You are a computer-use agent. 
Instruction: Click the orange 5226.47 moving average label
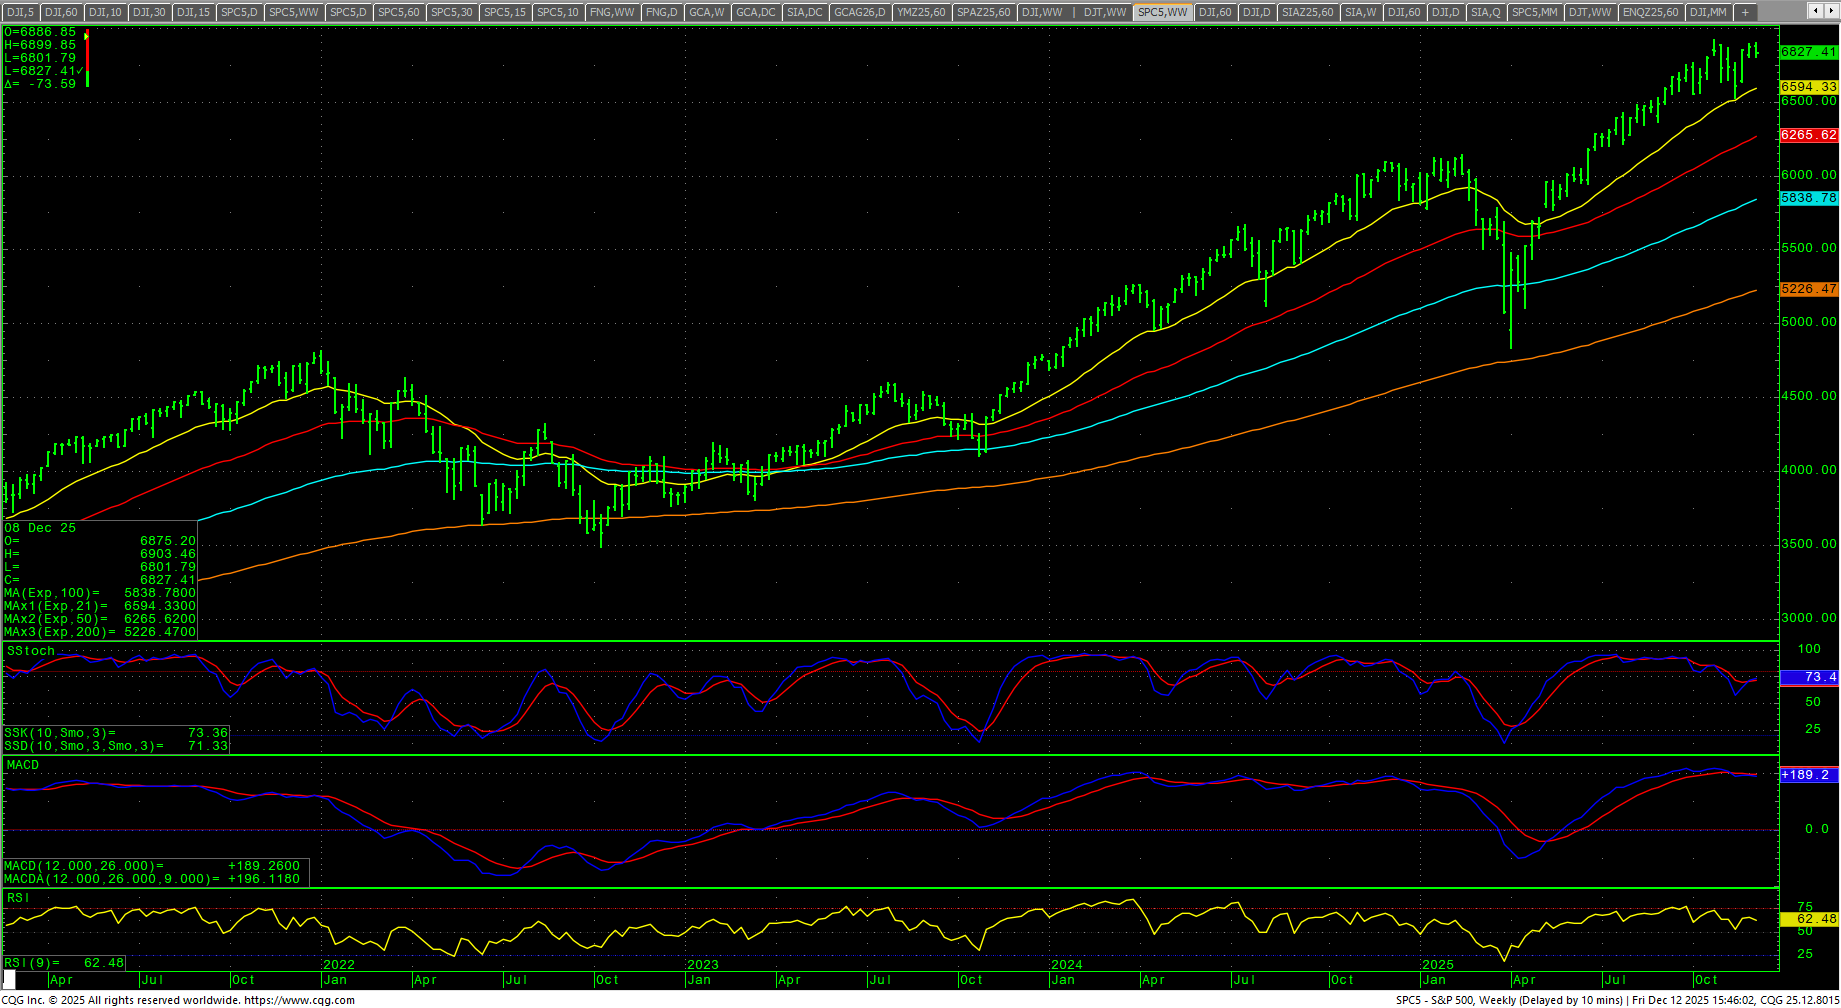pyautogui.click(x=1808, y=289)
